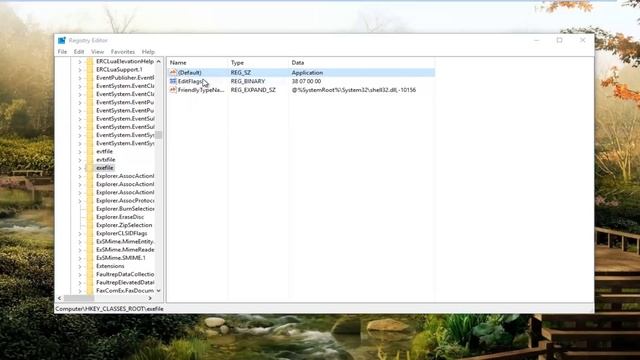Select the Explorer.EraseDisc tree key
Screen dimensions: 640x360
pos(120,217)
